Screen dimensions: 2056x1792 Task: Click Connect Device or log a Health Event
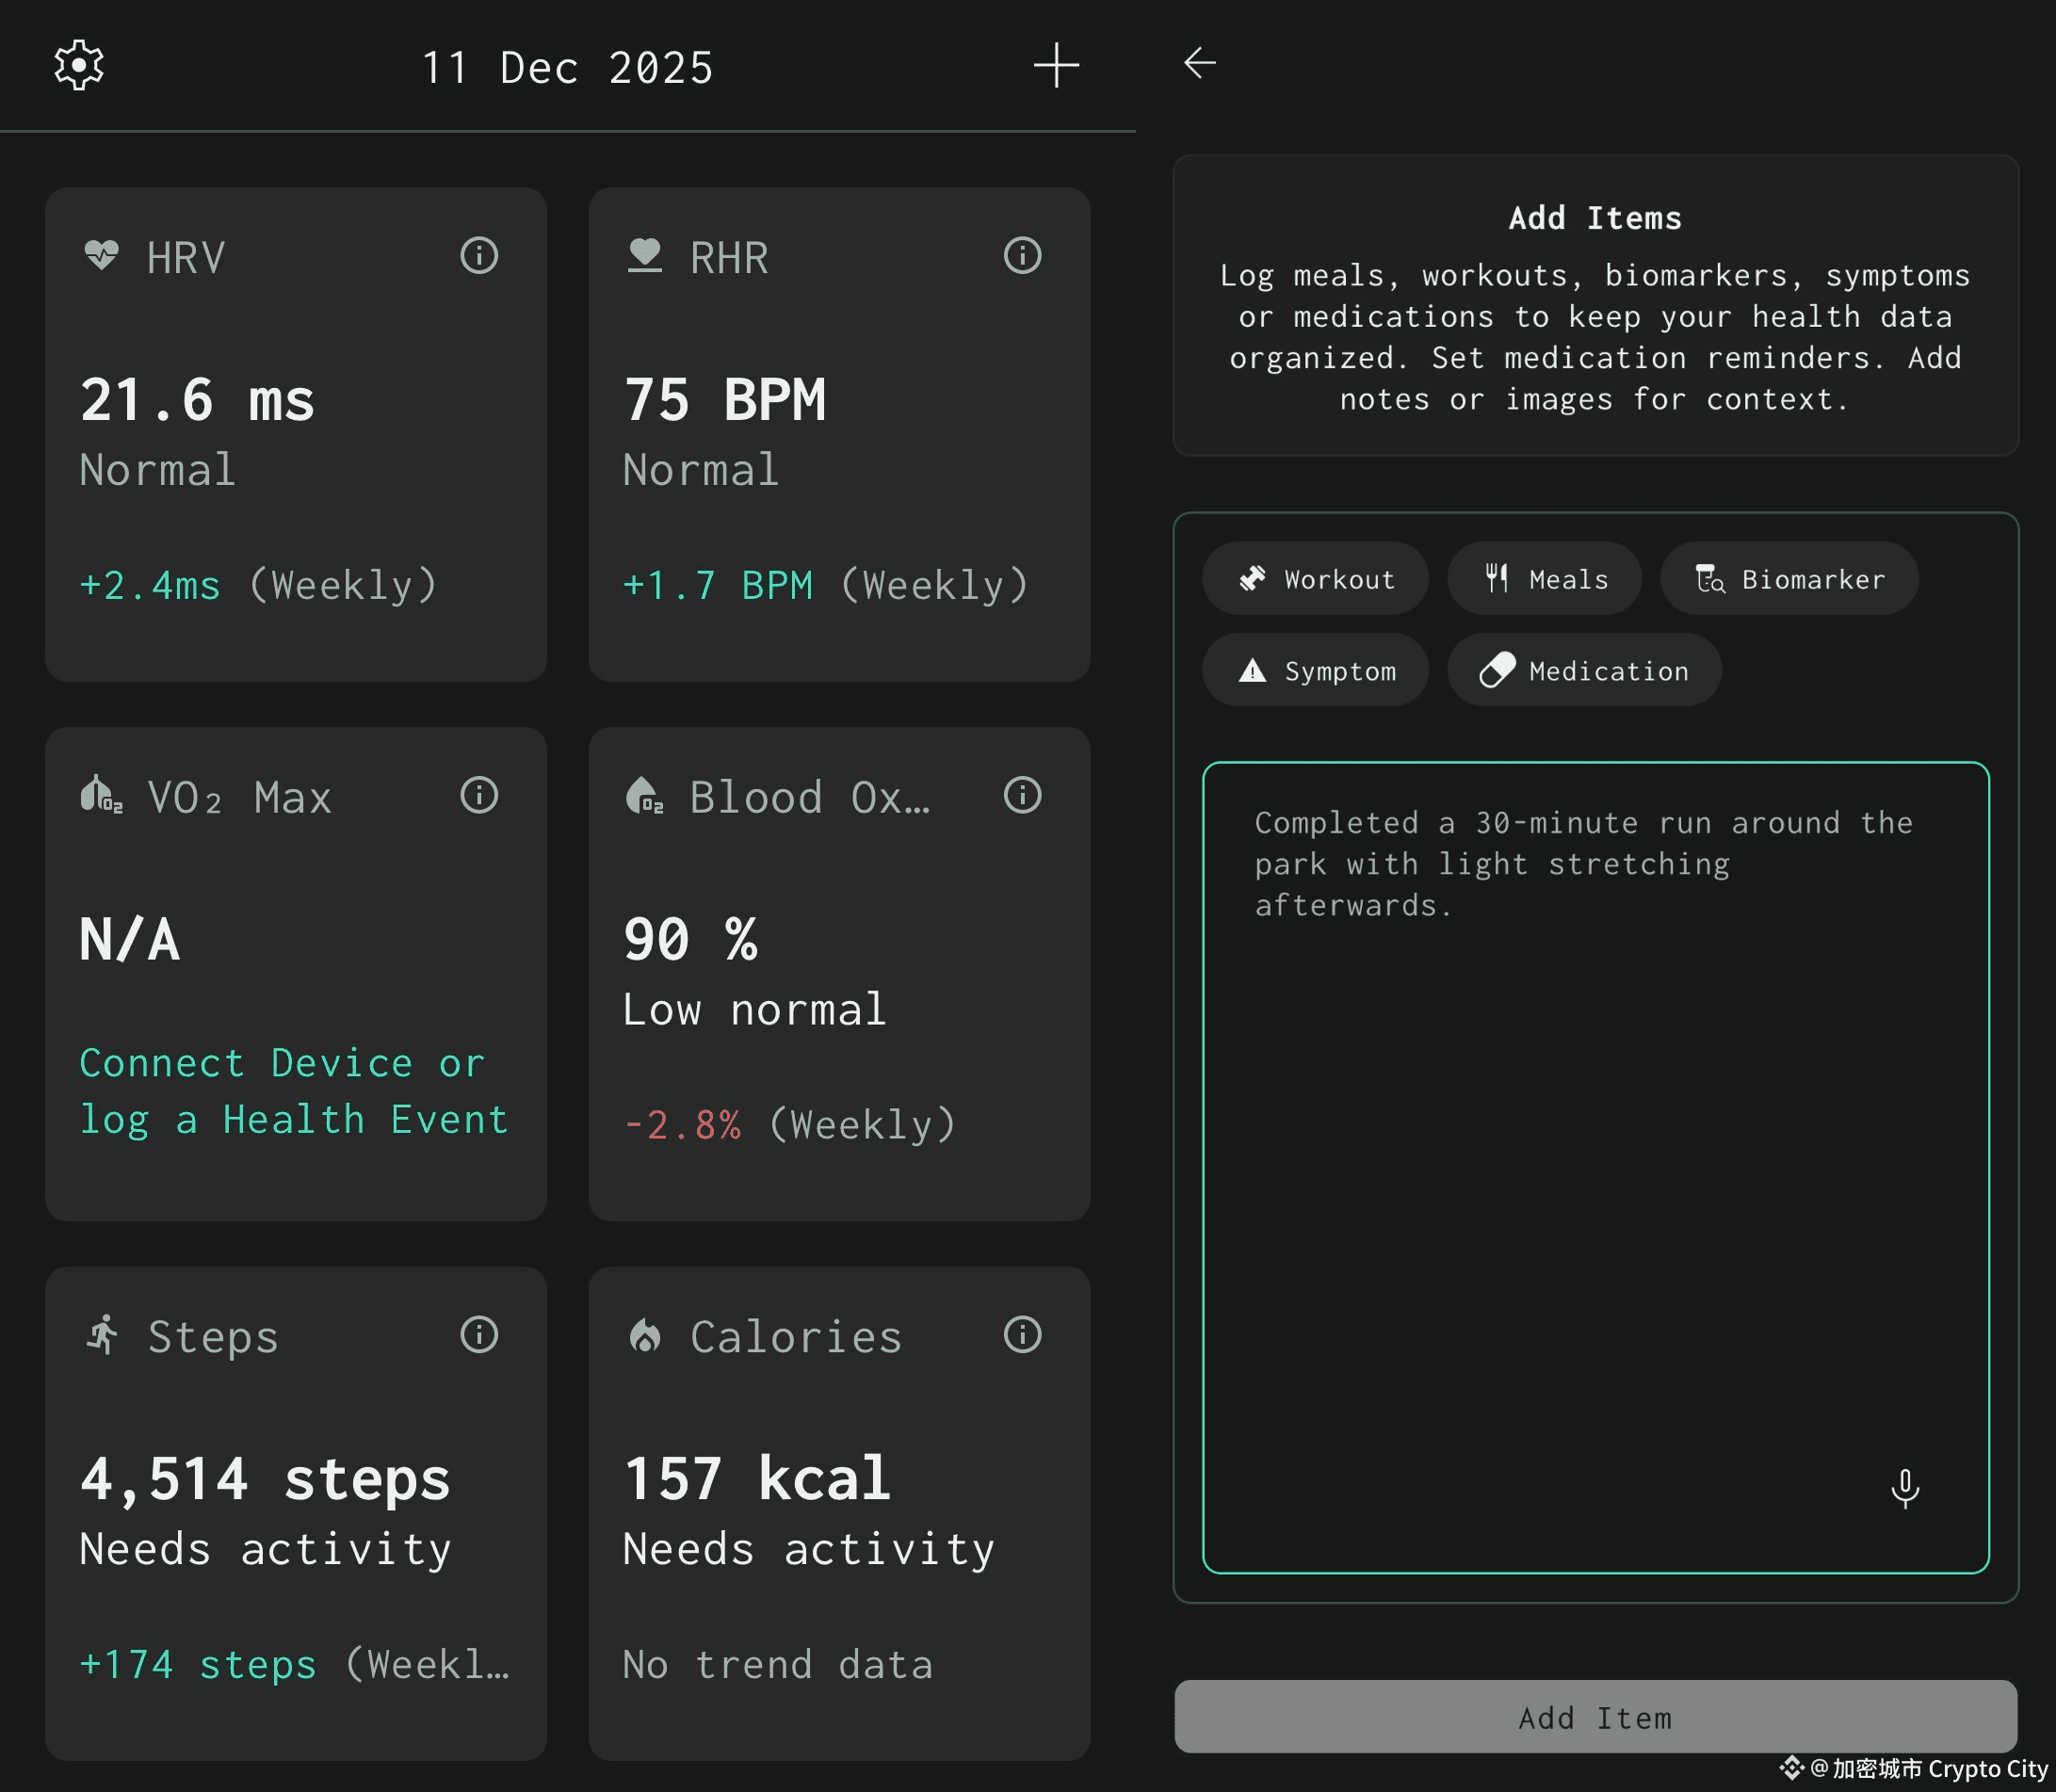tap(293, 1090)
